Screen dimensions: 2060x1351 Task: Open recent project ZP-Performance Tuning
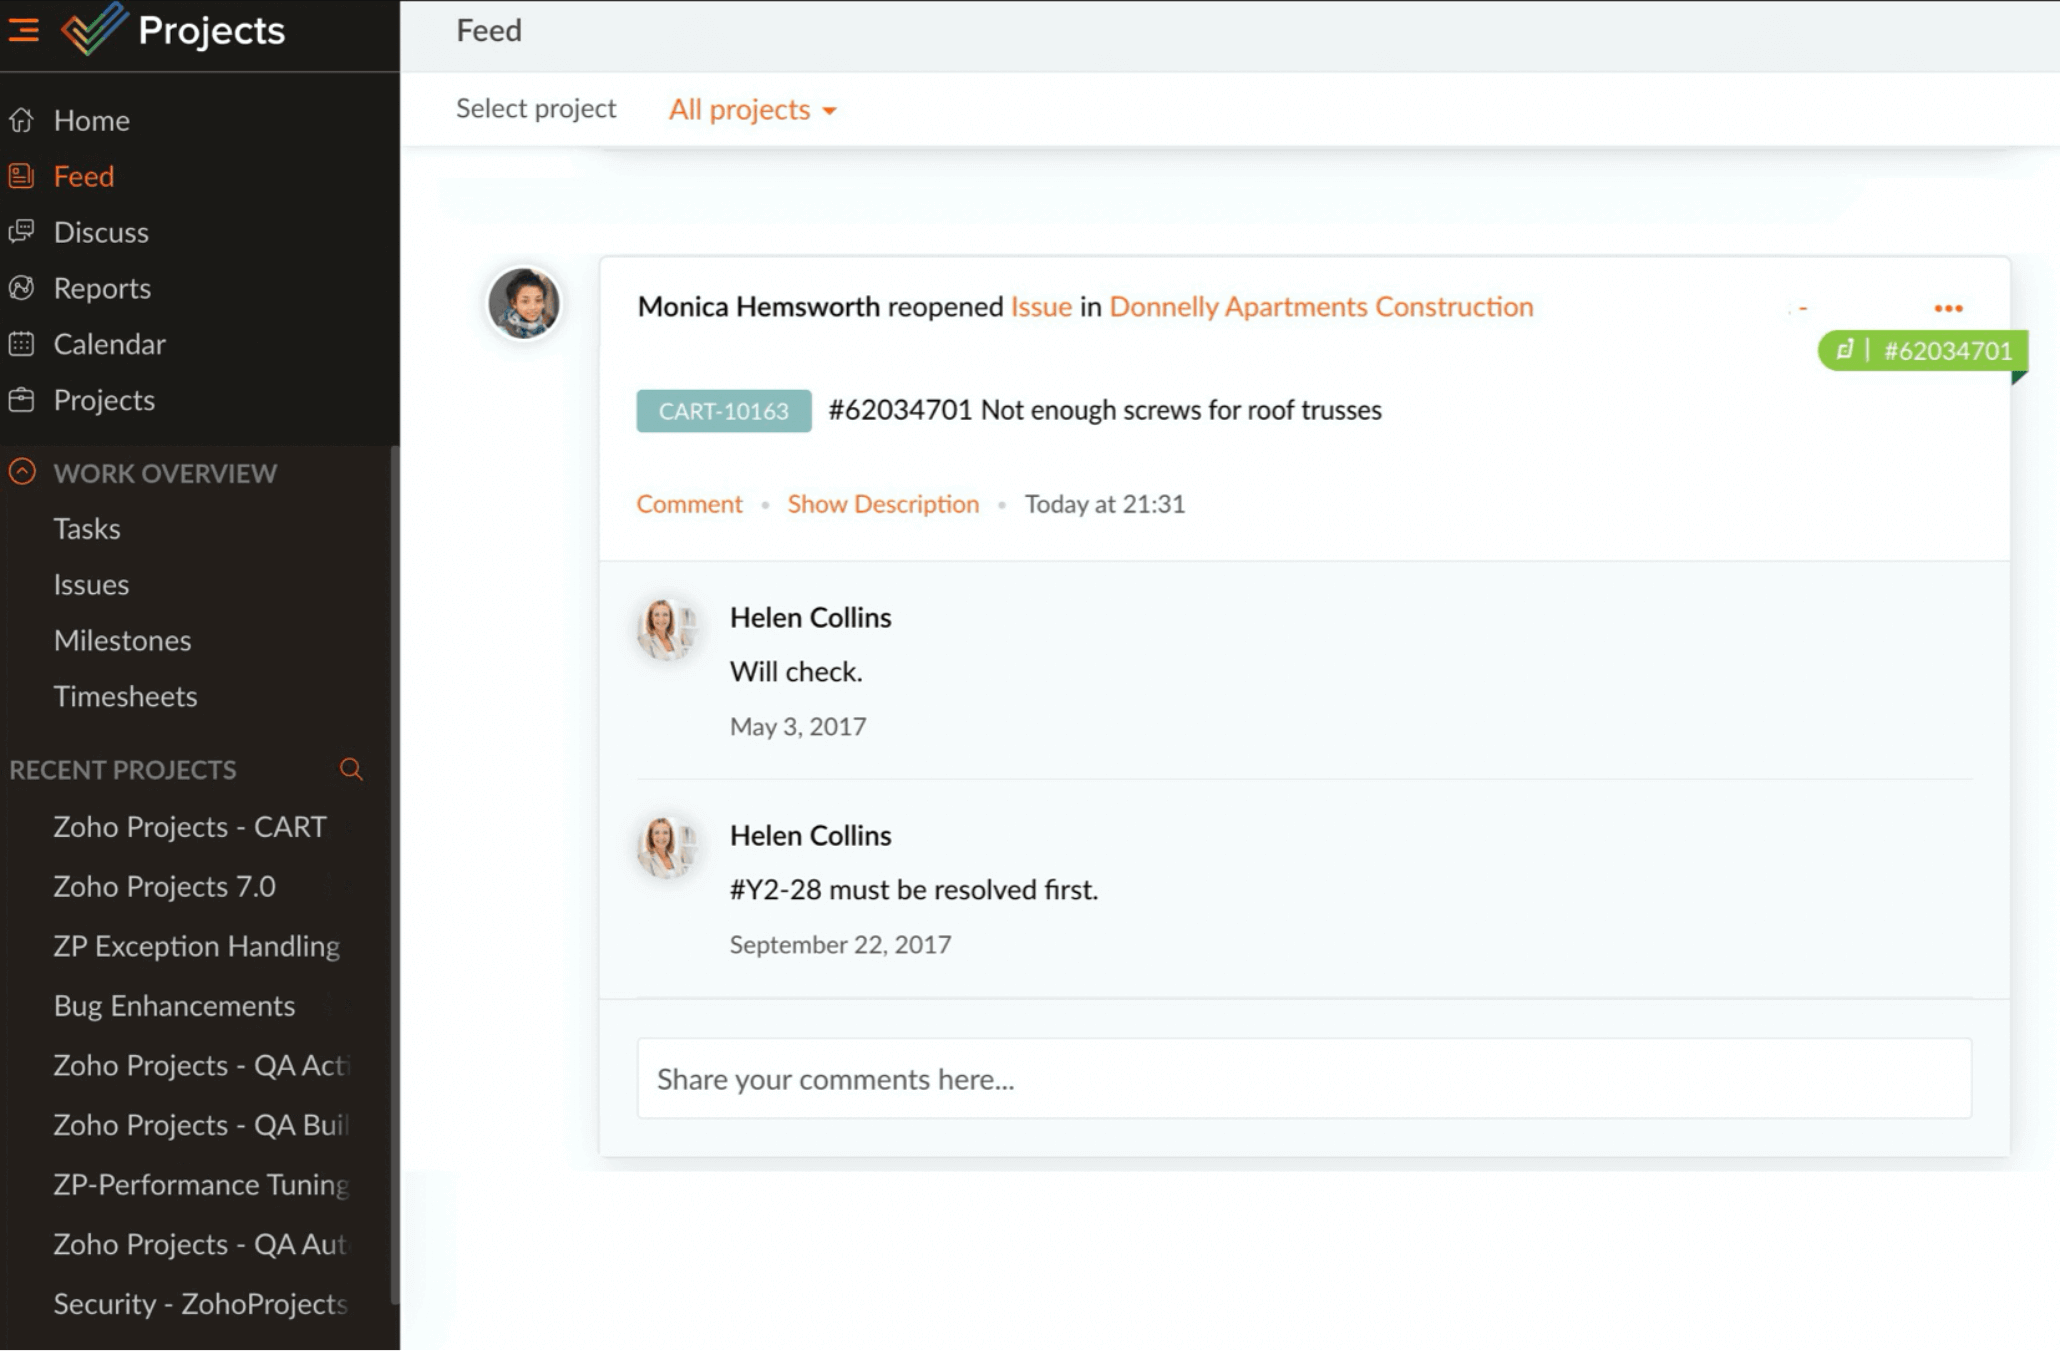click(201, 1184)
